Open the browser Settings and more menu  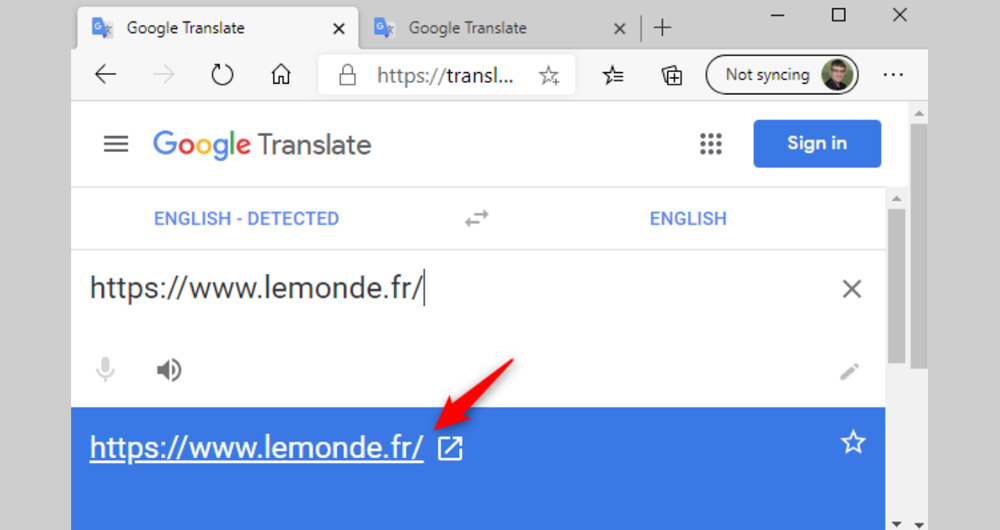coord(893,74)
